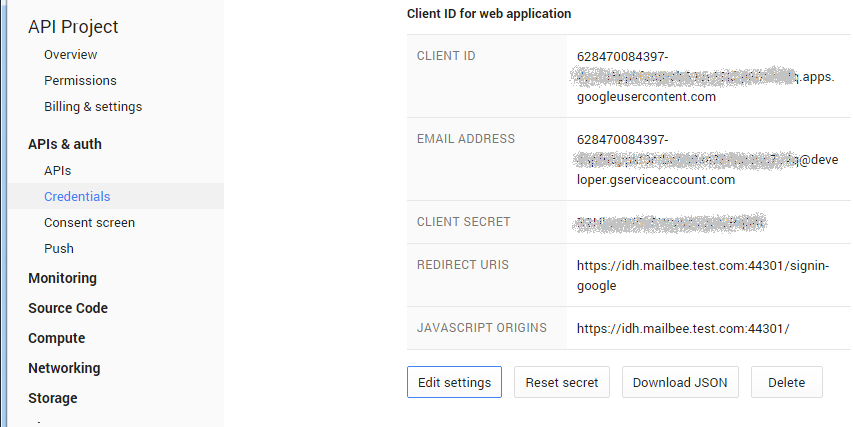853x427 pixels.
Task: Open the Overview page
Action: coord(70,55)
